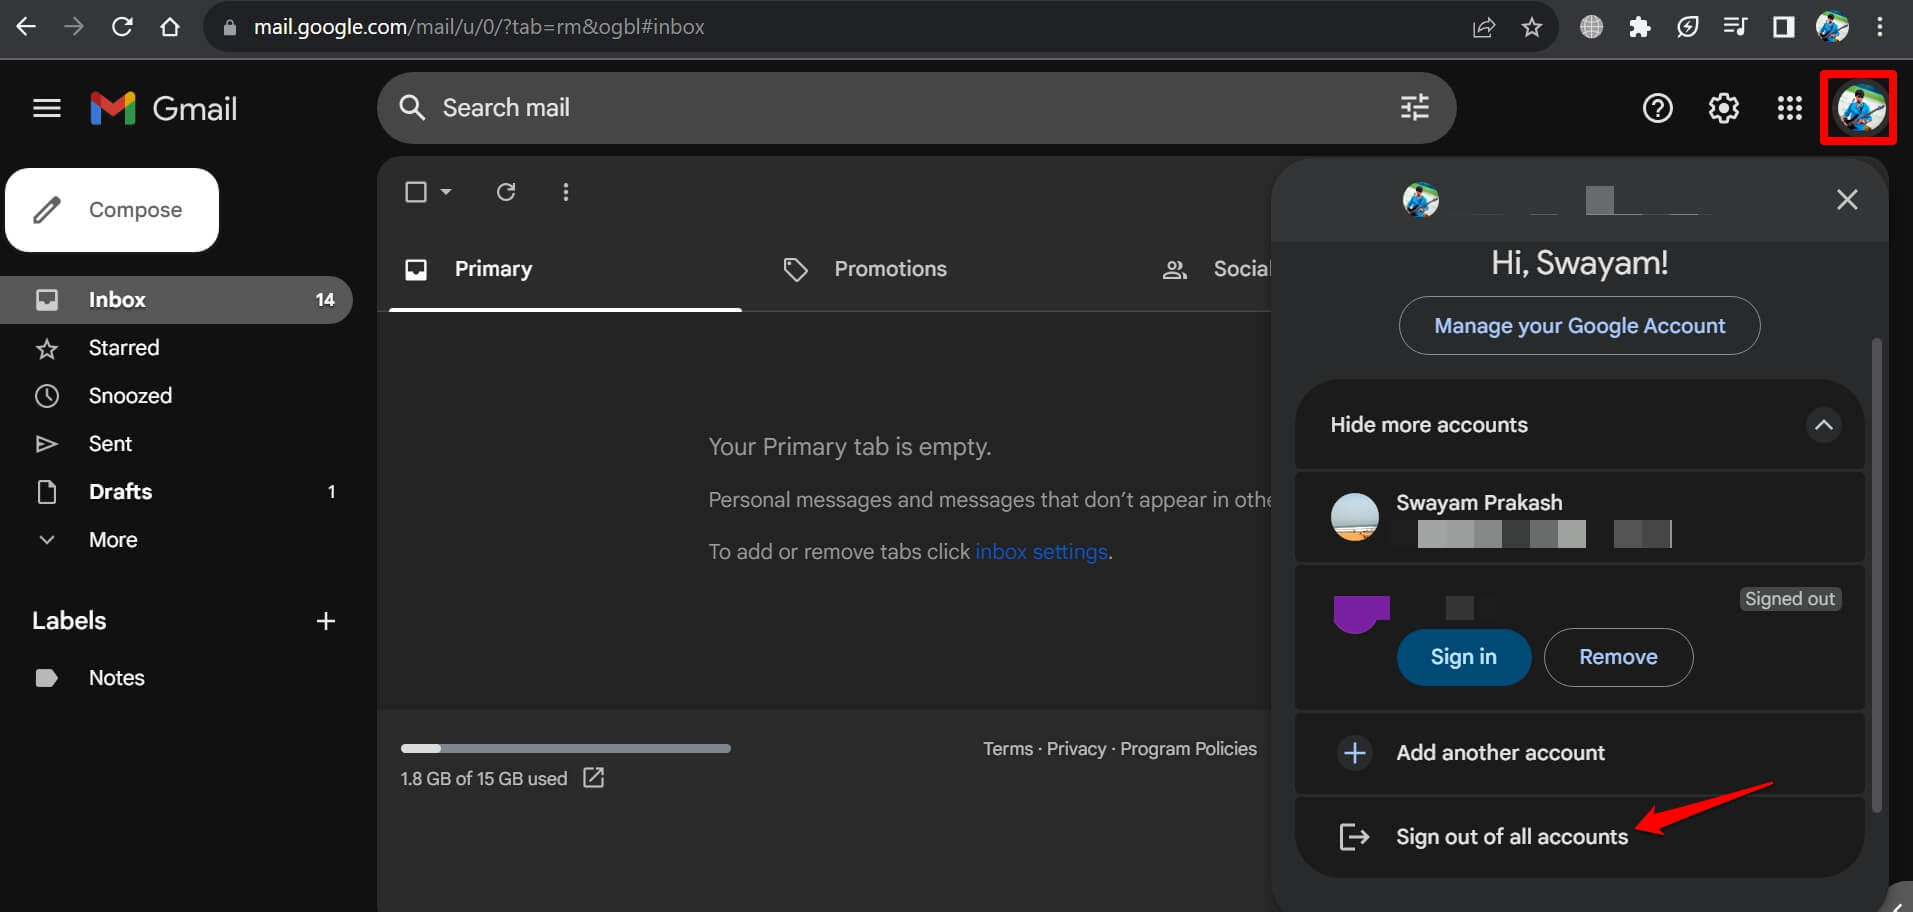Viewport: 1913px width, 912px height.
Task: Switch to the Promotions tab
Action: pos(889,269)
